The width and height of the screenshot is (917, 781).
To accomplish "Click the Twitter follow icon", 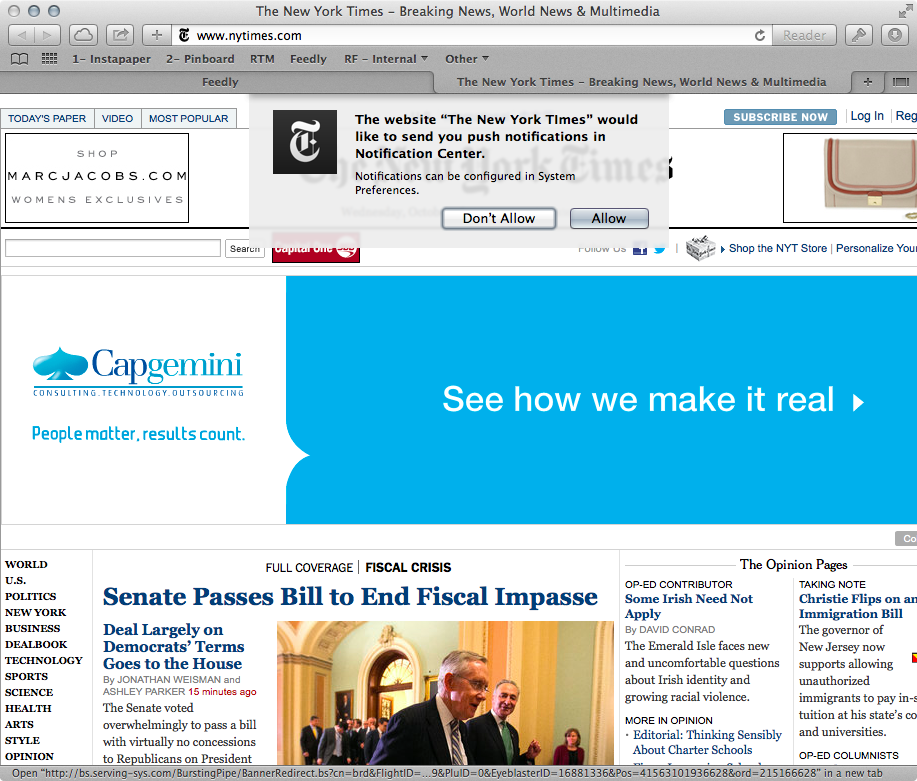I will 660,249.
